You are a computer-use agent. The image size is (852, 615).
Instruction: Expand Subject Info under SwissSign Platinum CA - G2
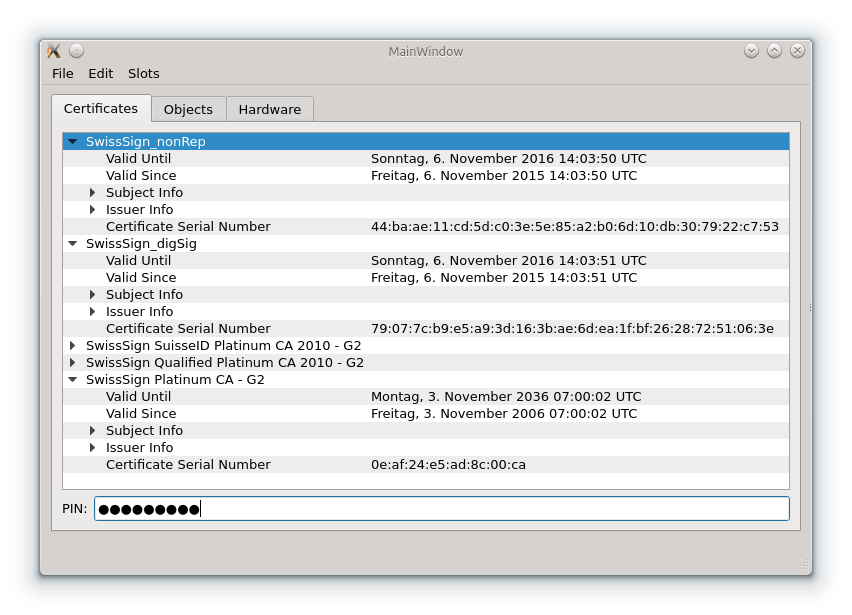click(x=92, y=430)
